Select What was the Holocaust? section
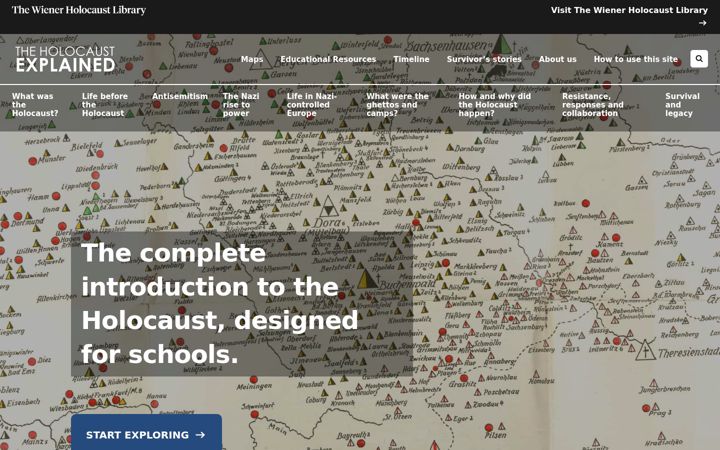Image resolution: width=720 pixels, height=450 pixels. 35,105
